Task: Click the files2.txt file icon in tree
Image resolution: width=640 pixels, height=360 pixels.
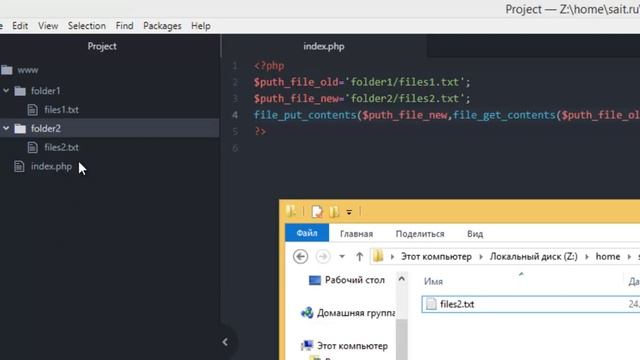Action: click(x=33, y=147)
